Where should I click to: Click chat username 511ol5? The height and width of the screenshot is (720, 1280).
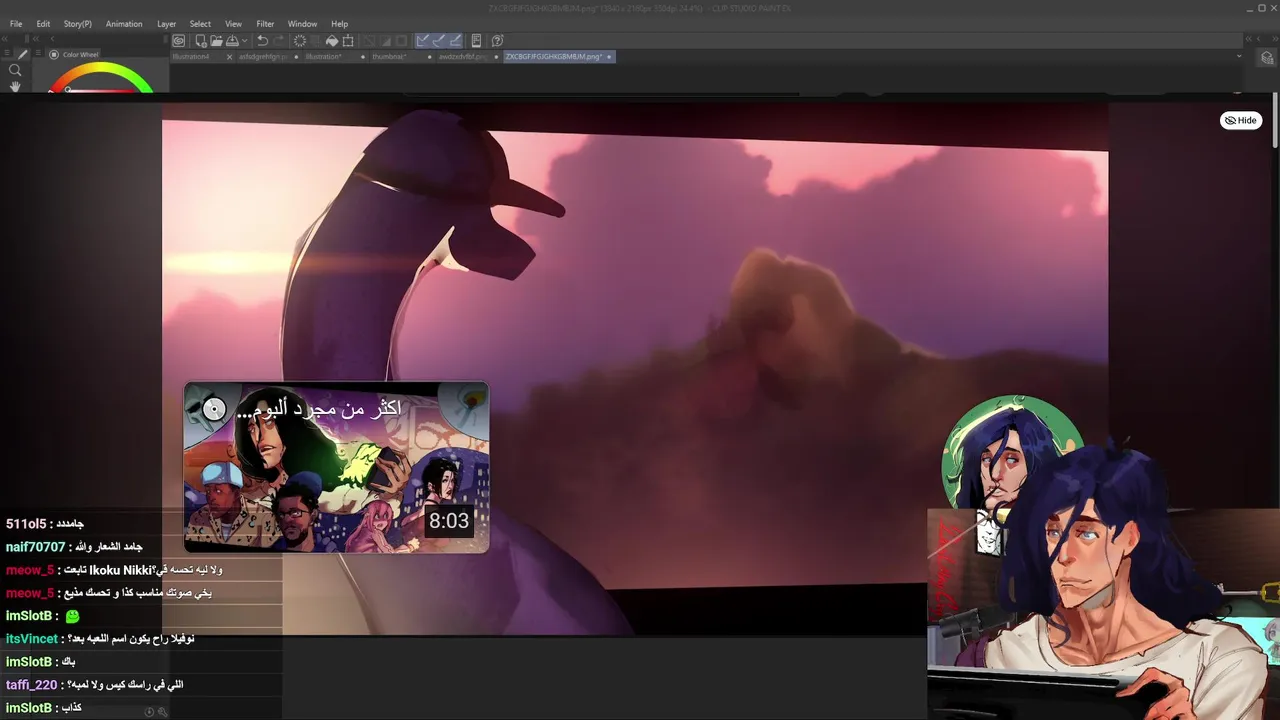pos(24,524)
